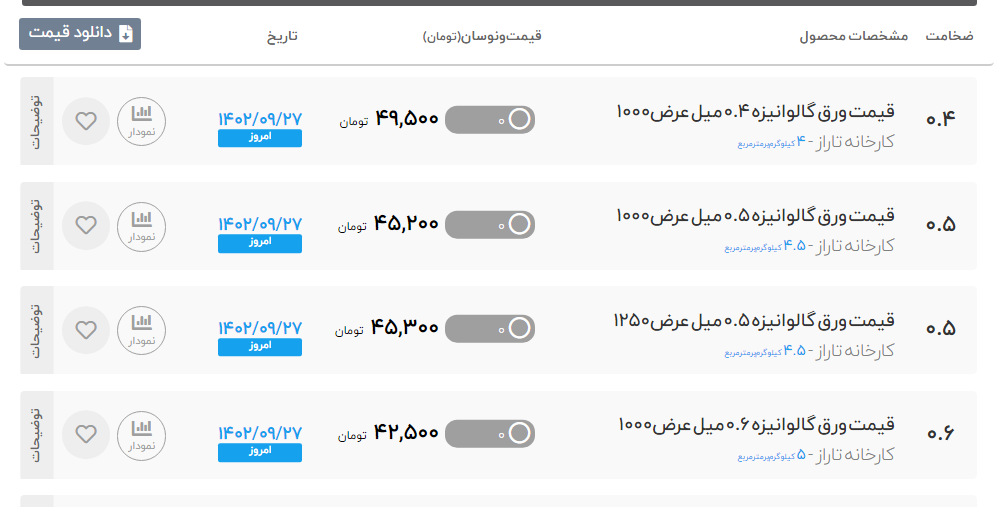
Task: Expand توضیحات panel for 45,200 row
Action: (x=37, y=225)
